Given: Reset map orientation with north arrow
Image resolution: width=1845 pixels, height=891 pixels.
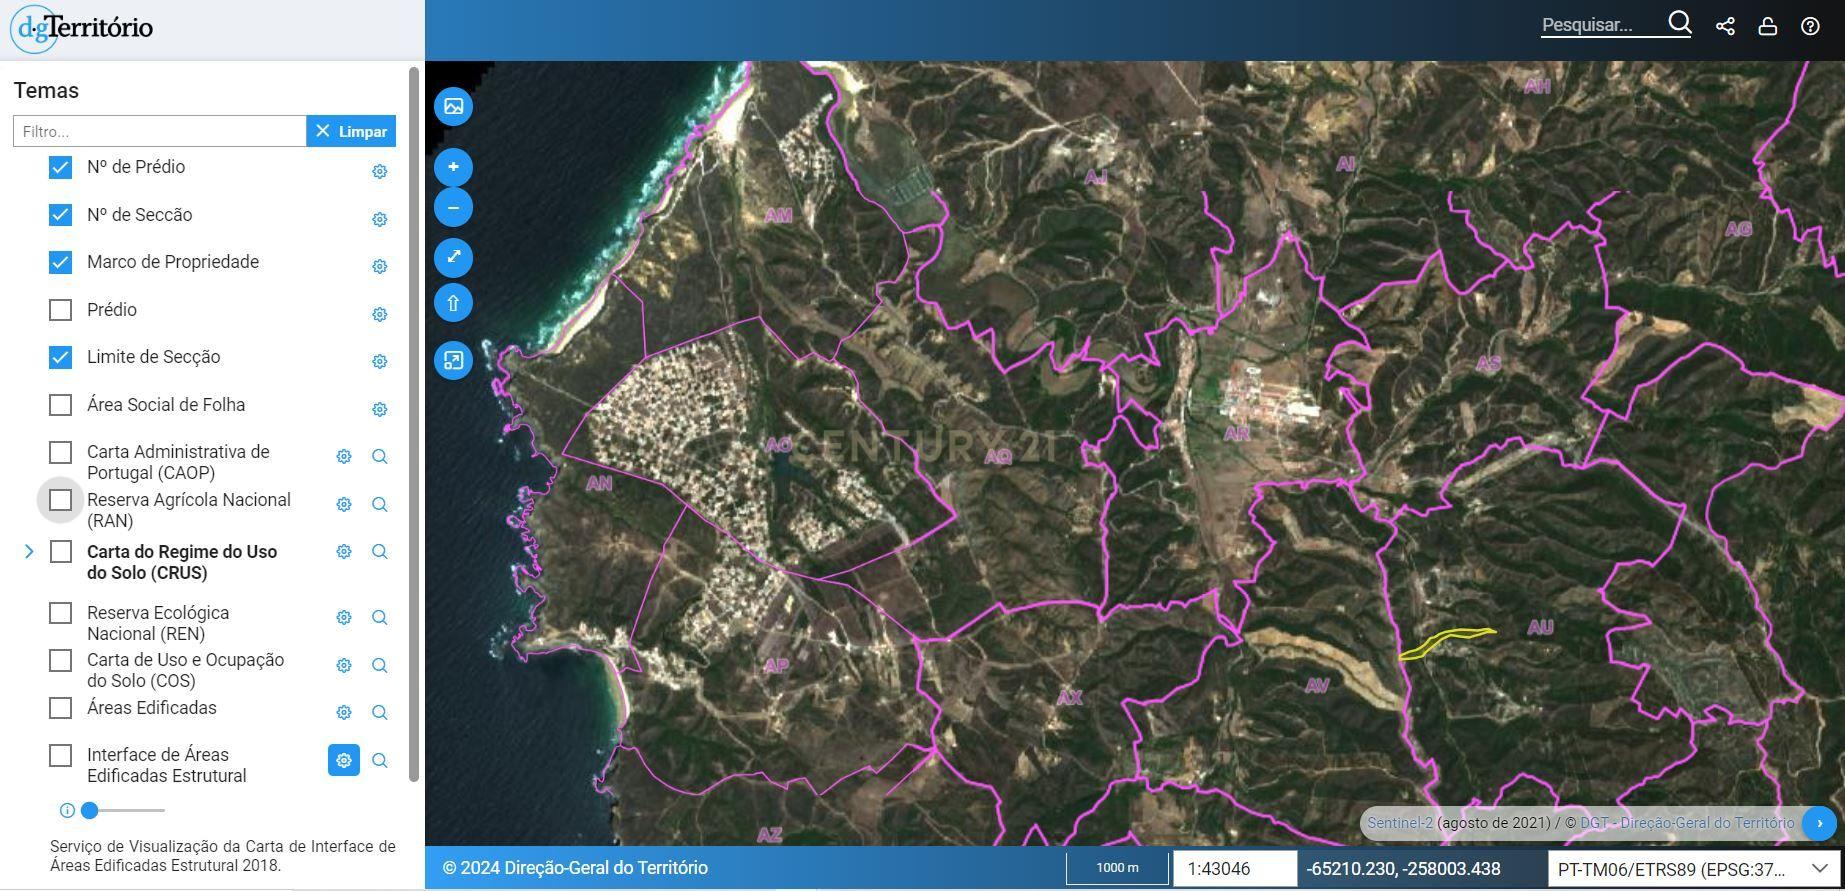Looking at the screenshot, I should point(453,303).
